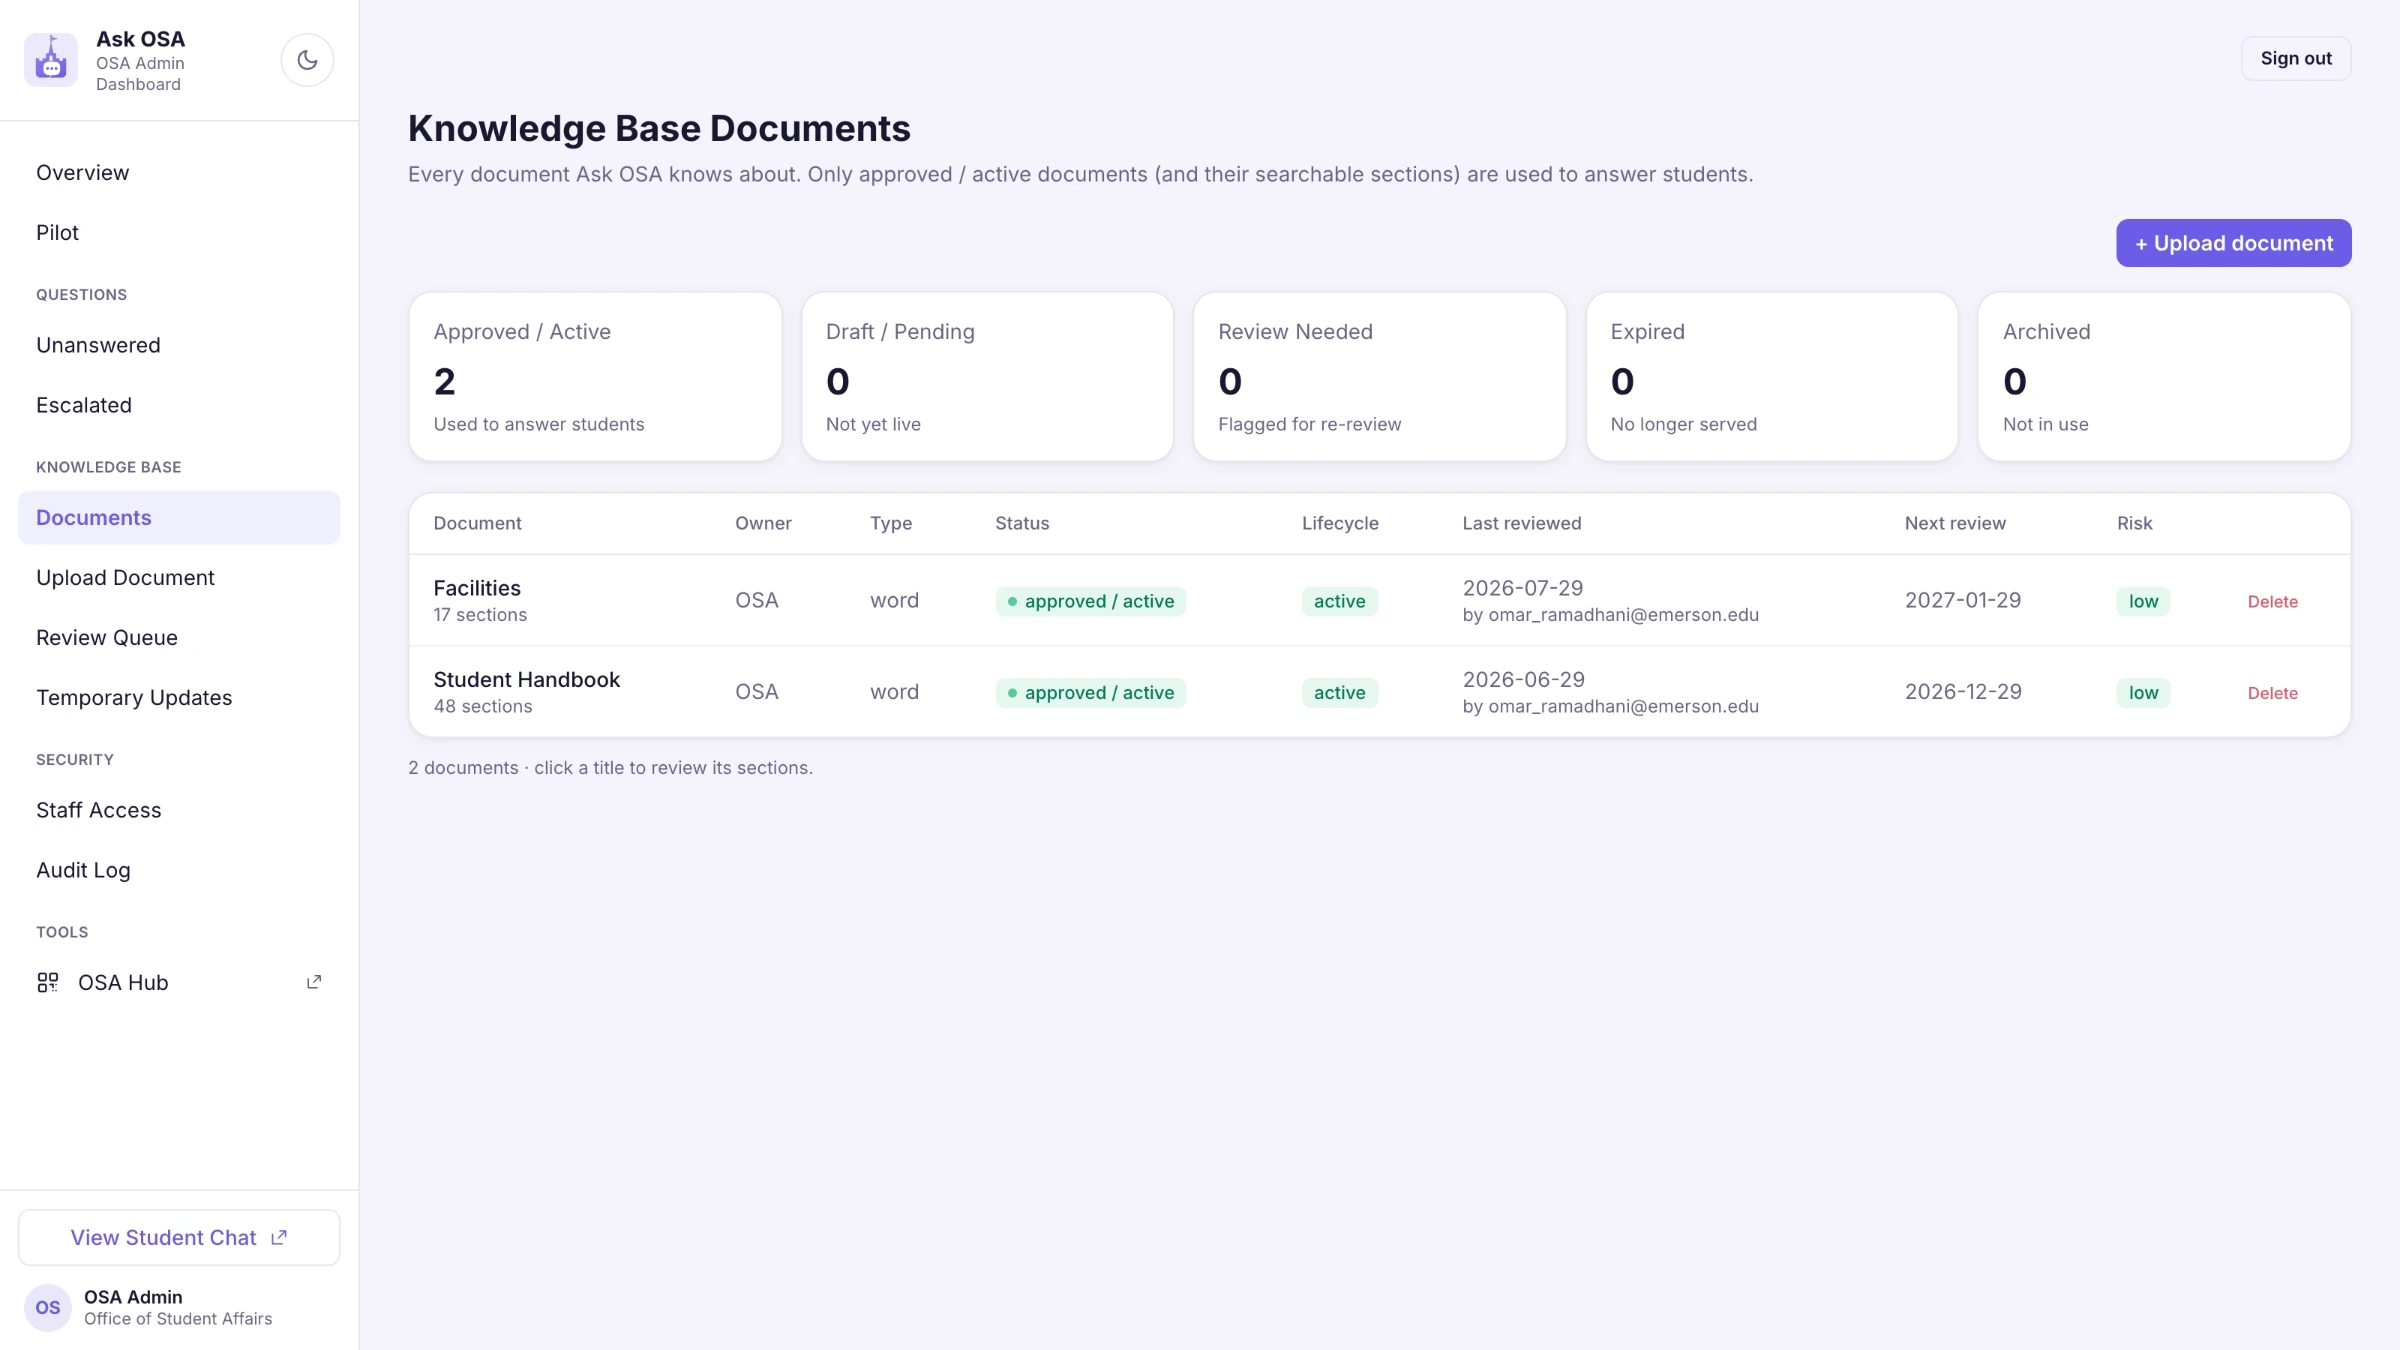Click View Student Chat button
This screenshot has width=2400, height=1350.
click(179, 1237)
